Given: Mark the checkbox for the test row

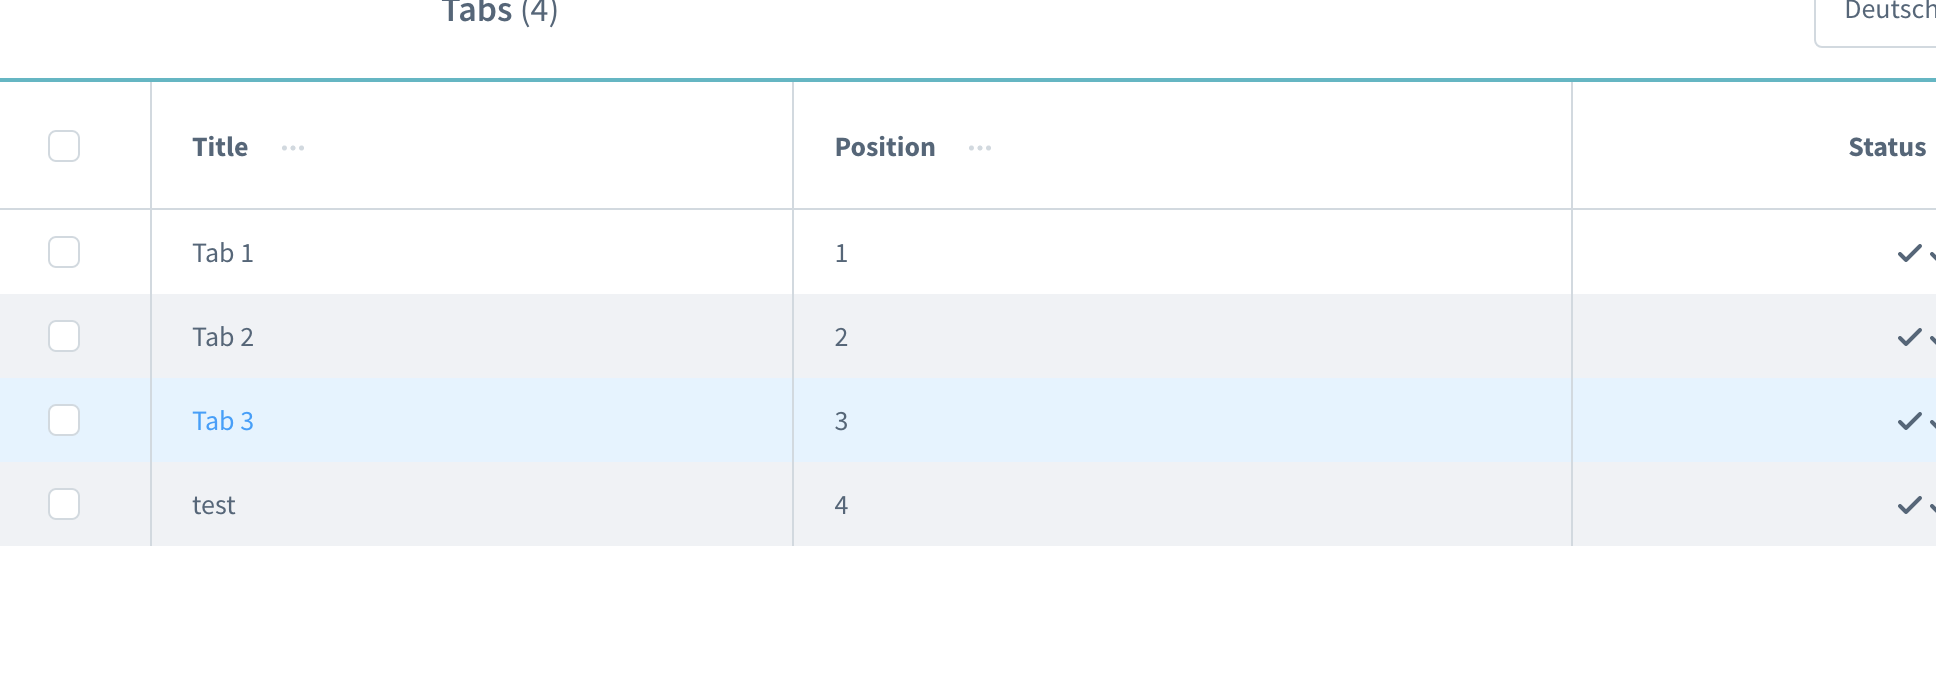Looking at the screenshot, I should pyautogui.click(x=64, y=504).
